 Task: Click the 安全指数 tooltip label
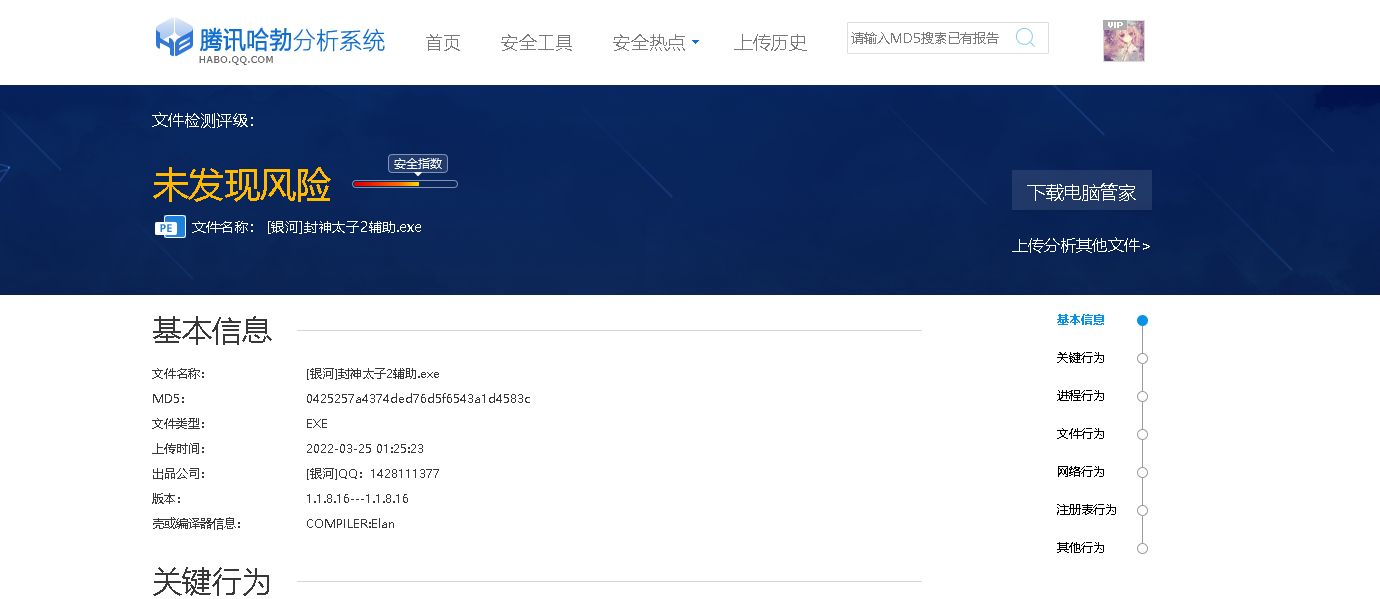point(418,164)
